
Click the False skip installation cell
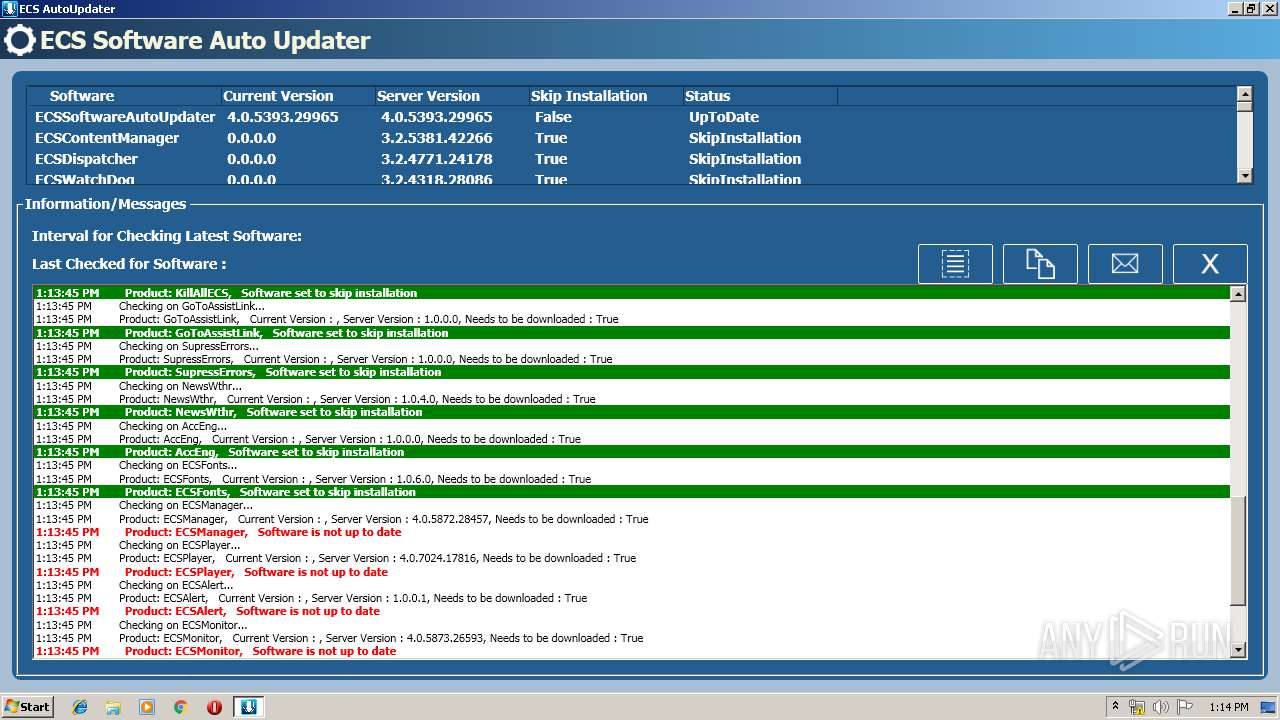[x=553, y=117]
